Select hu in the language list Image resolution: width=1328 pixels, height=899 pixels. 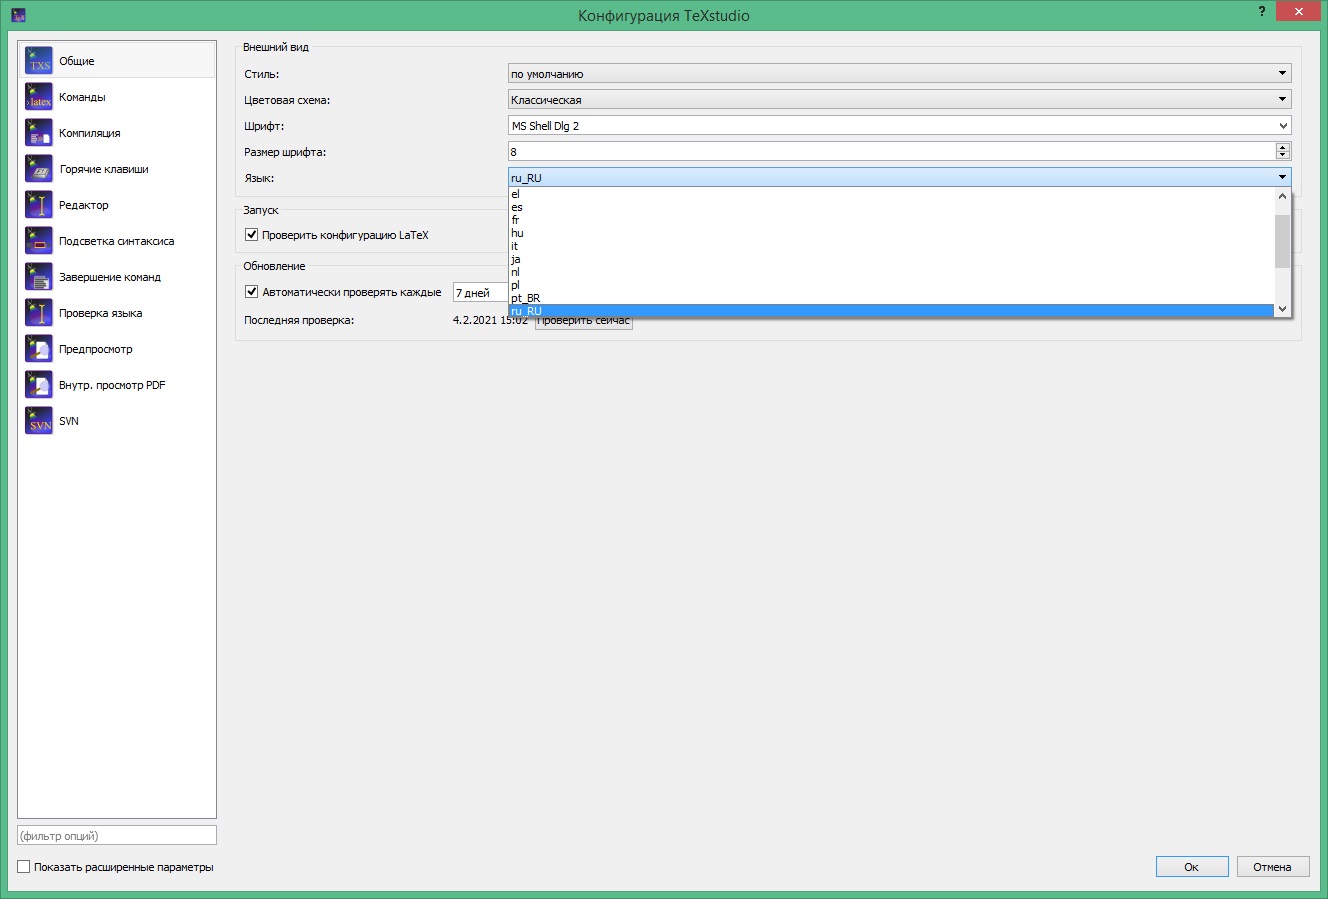pyautogui.click(x=891, y=233)
